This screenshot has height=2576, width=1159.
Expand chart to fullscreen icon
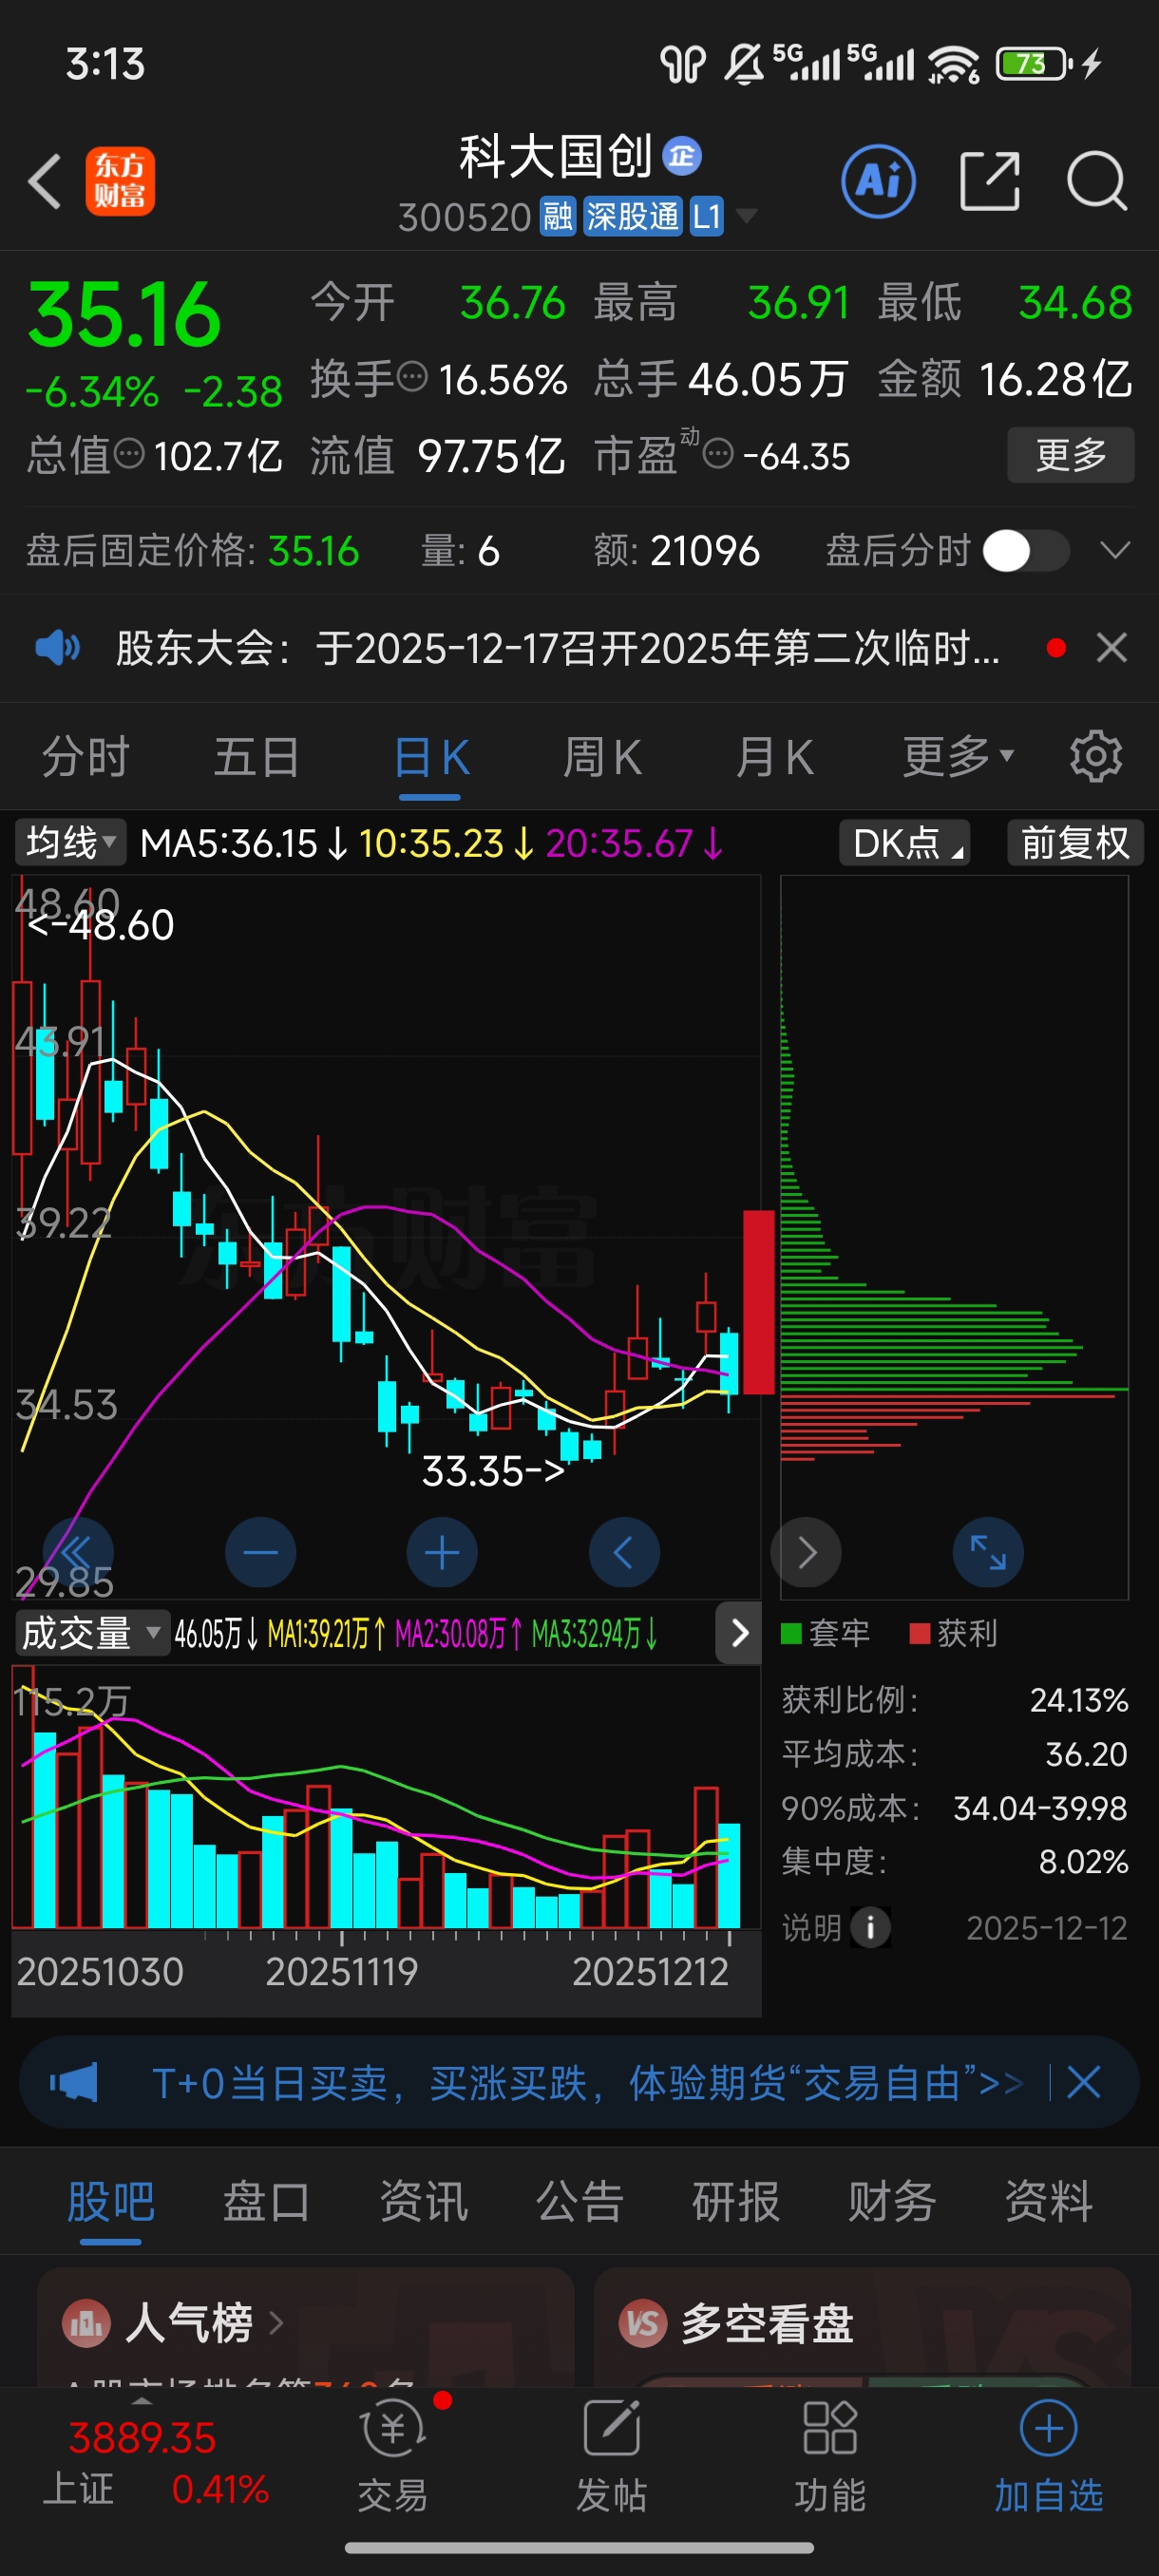(x=988, y=1552)
